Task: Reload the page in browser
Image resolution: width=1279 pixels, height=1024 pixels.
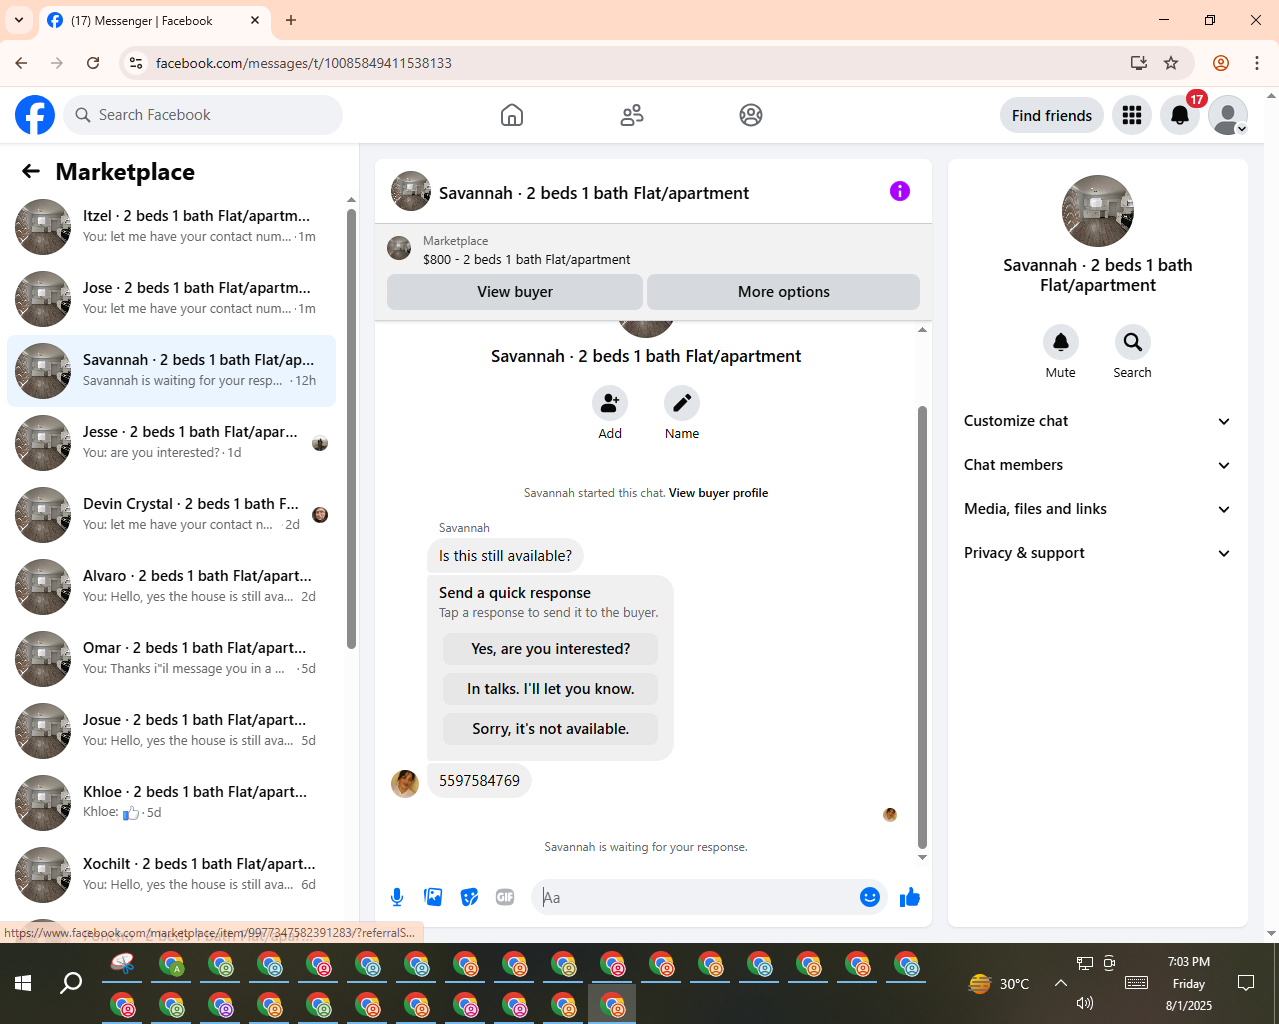Action: (93, 63)
